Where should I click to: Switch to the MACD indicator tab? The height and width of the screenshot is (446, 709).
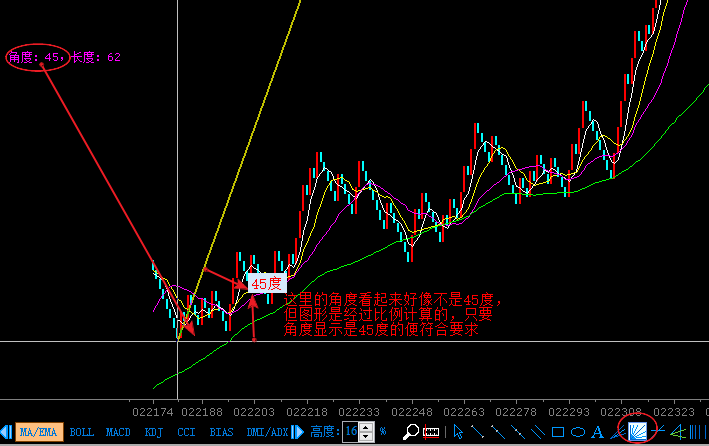(119, 432)
